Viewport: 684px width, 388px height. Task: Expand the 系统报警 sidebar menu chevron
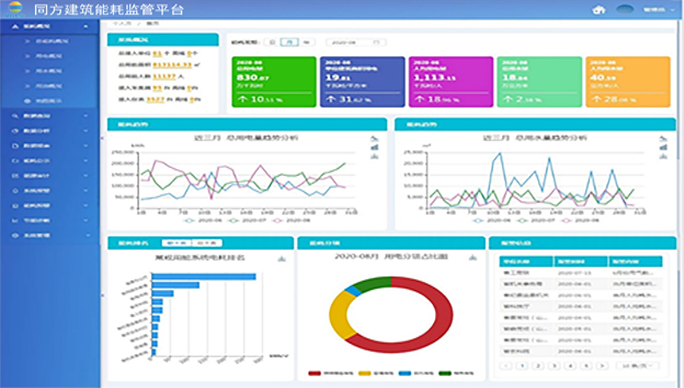pyautogui.click(x=86, y=190)
